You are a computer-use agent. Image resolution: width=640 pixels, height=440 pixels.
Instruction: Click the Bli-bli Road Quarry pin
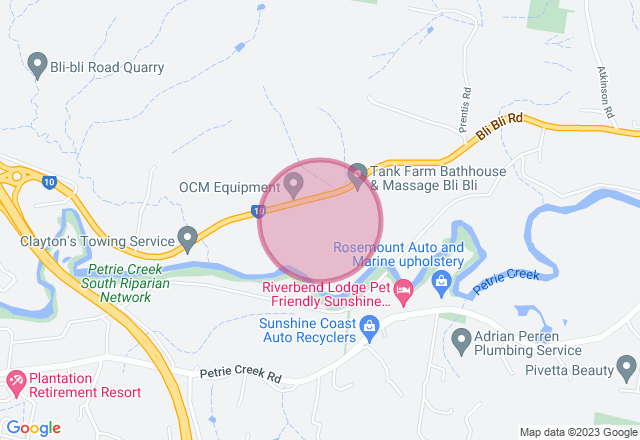click(x=37, y=66)
